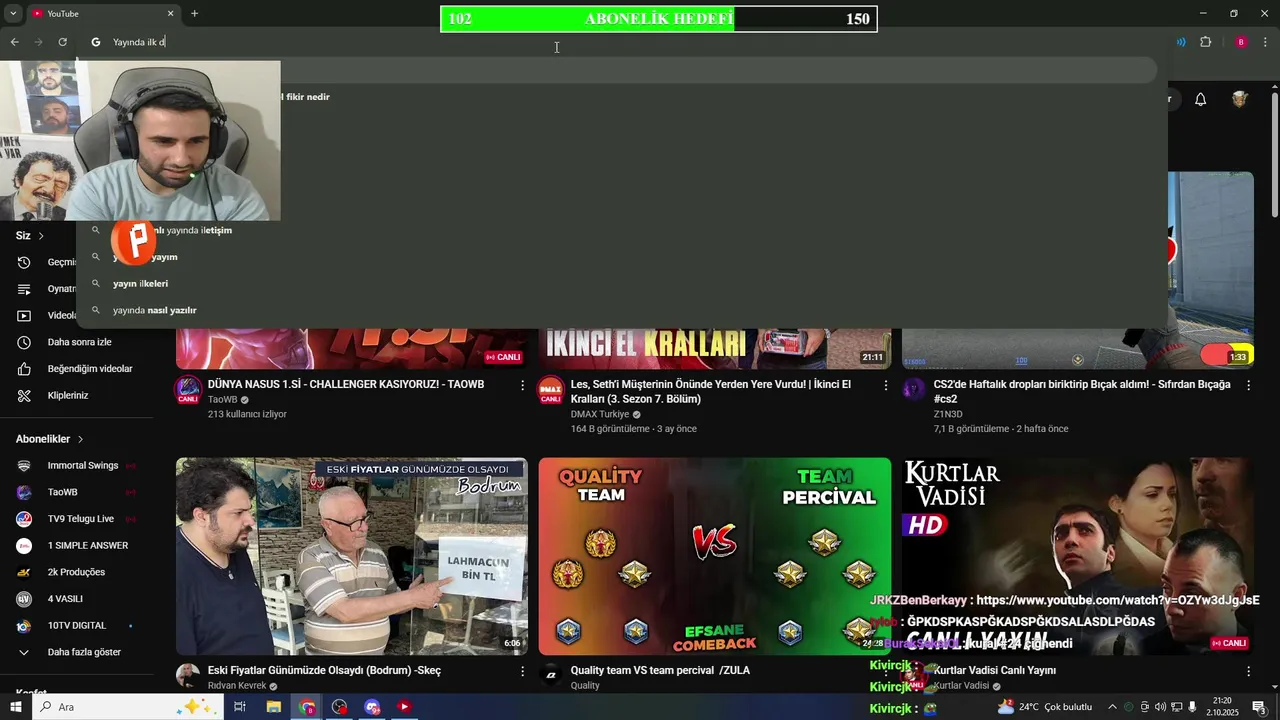Open 2k Produções subscription

(x=78, y=572)
